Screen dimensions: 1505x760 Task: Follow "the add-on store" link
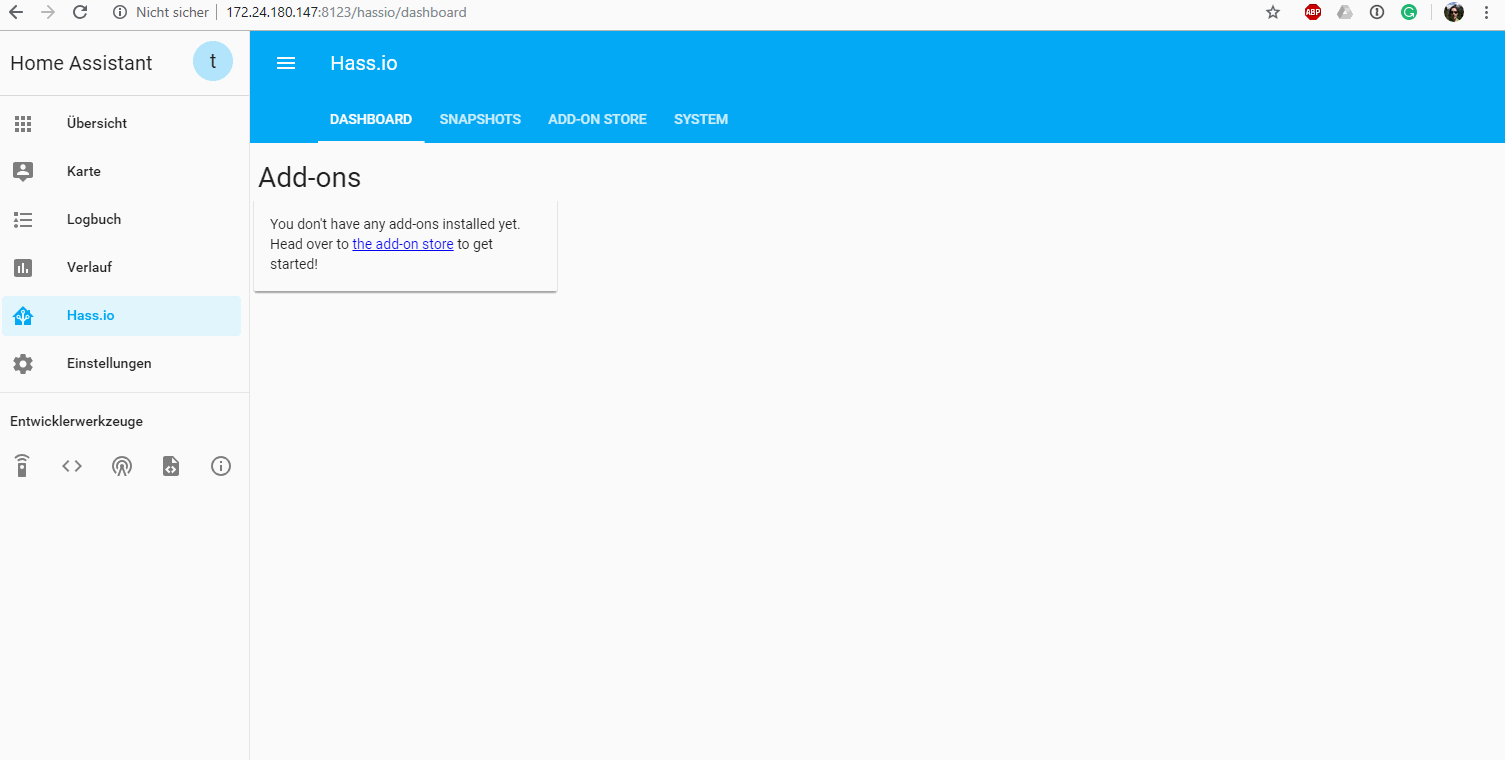click(403, 244)
